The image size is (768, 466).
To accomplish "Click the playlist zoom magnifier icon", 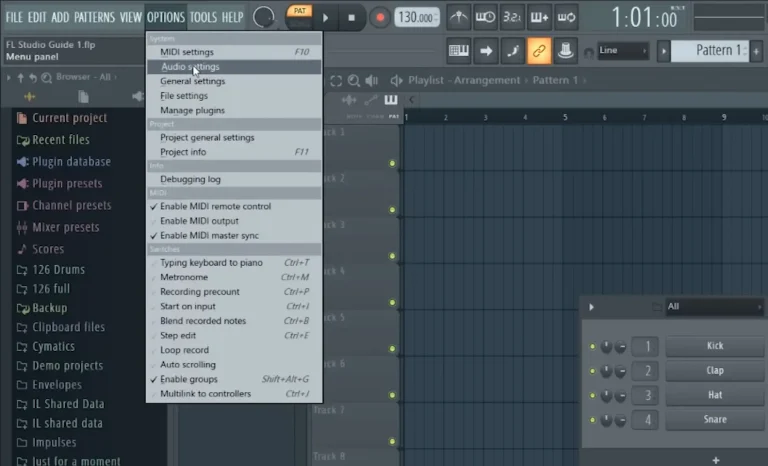I will click(354, 80).
